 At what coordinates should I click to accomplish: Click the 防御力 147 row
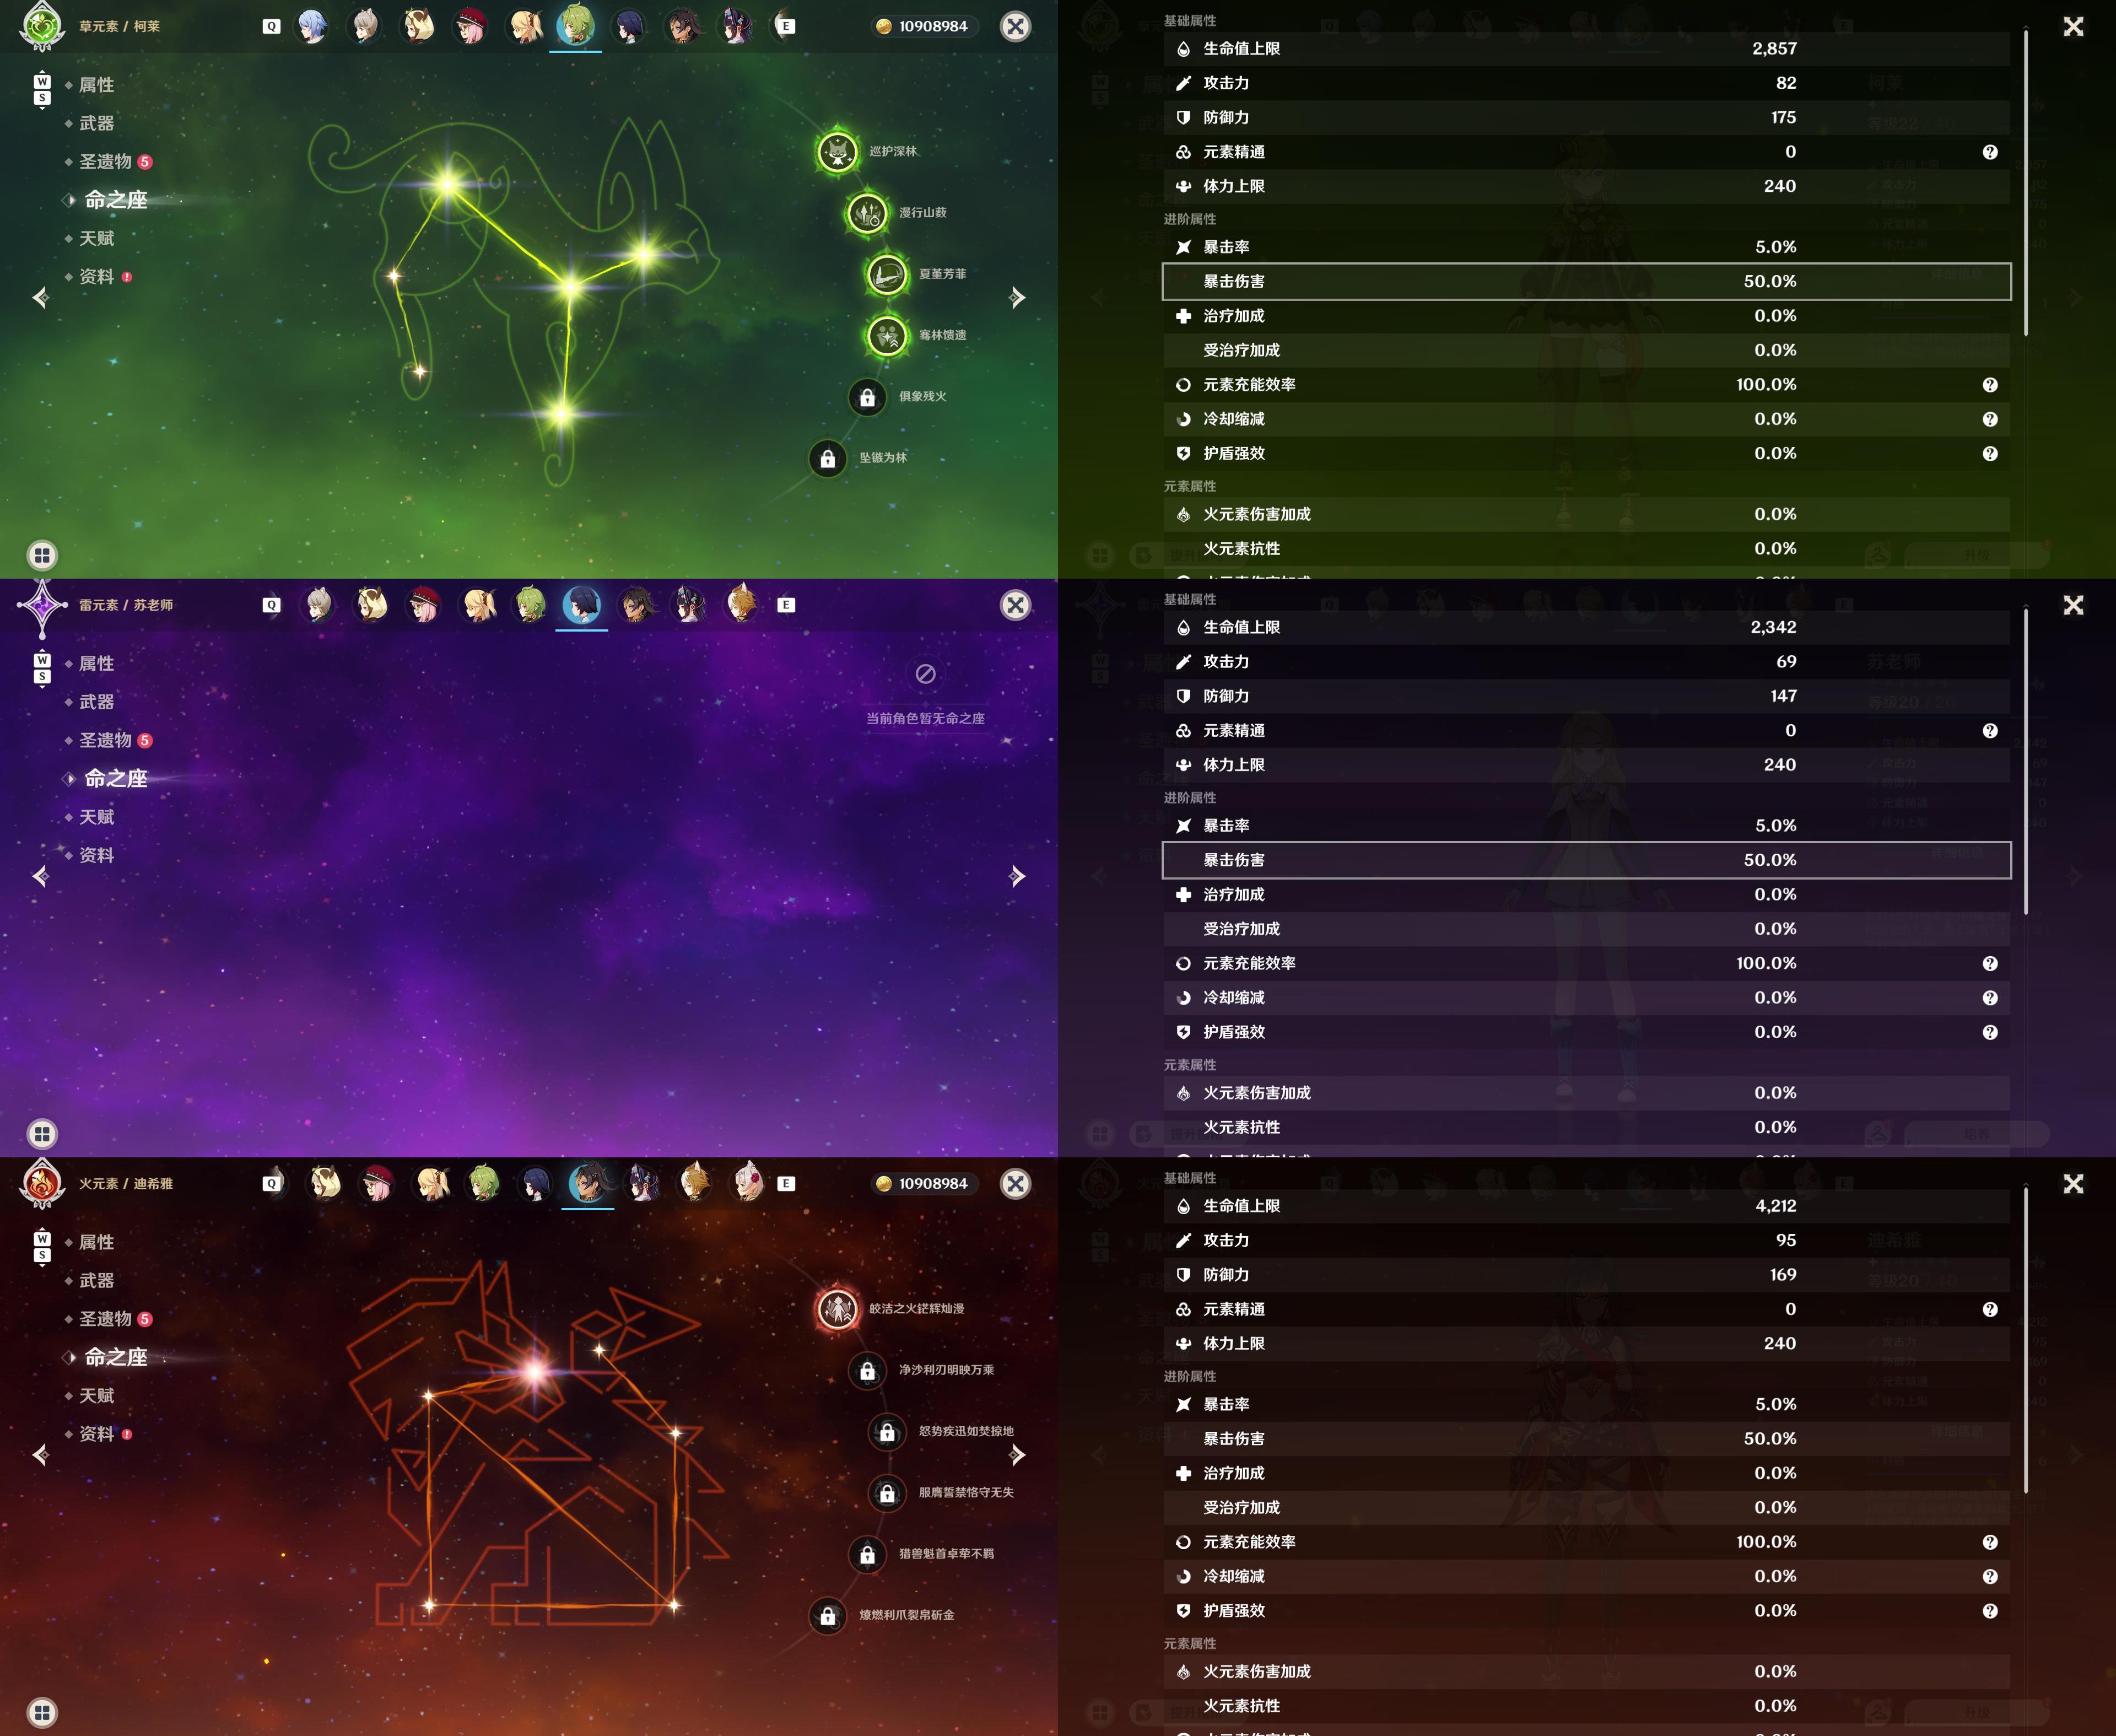(x=1586, y=697)
